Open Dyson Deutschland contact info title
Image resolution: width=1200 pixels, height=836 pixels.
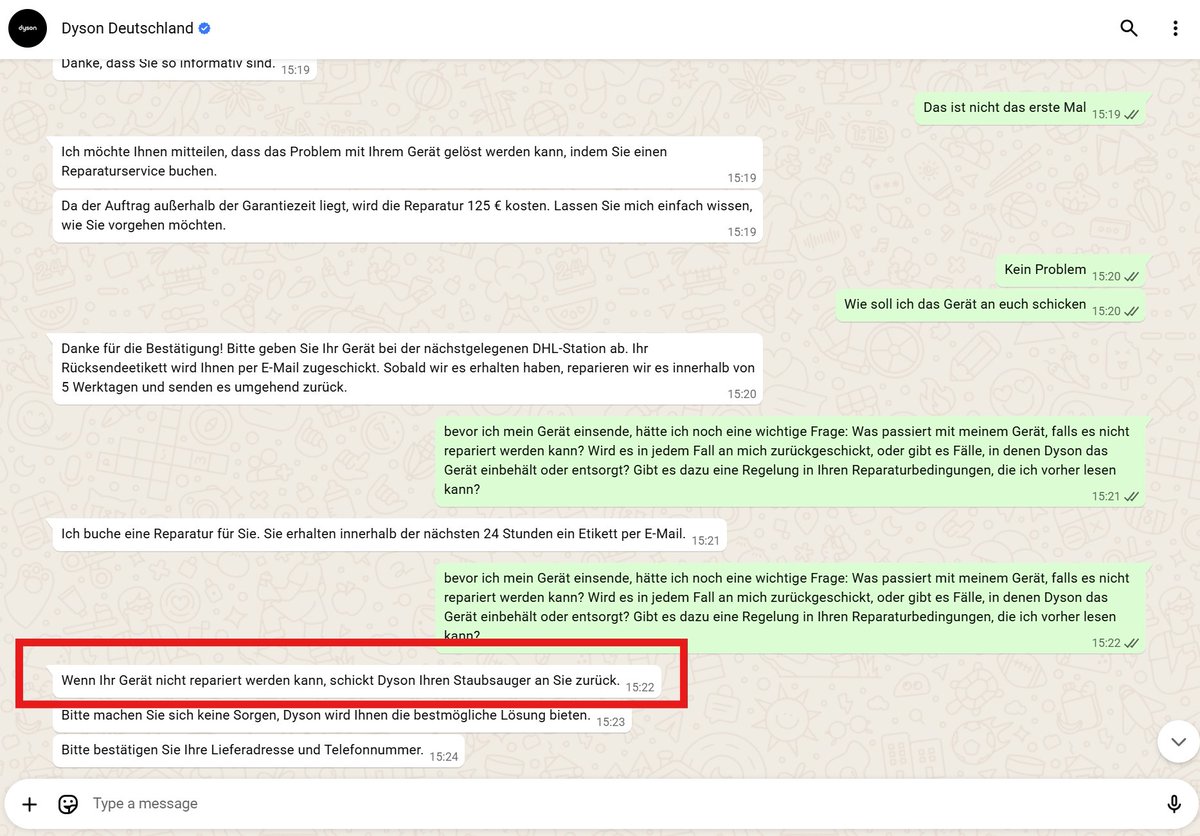127,28
